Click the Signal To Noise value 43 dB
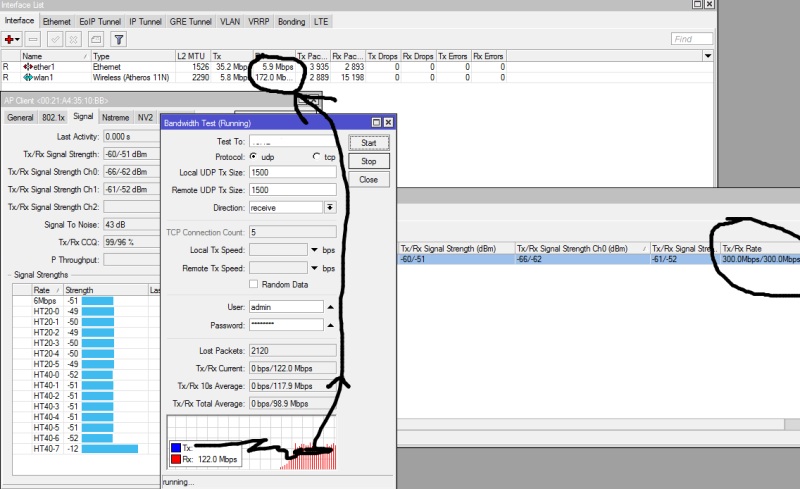Image resolution: width=800 pixels, height=489 pixels. tap(131, 225)
